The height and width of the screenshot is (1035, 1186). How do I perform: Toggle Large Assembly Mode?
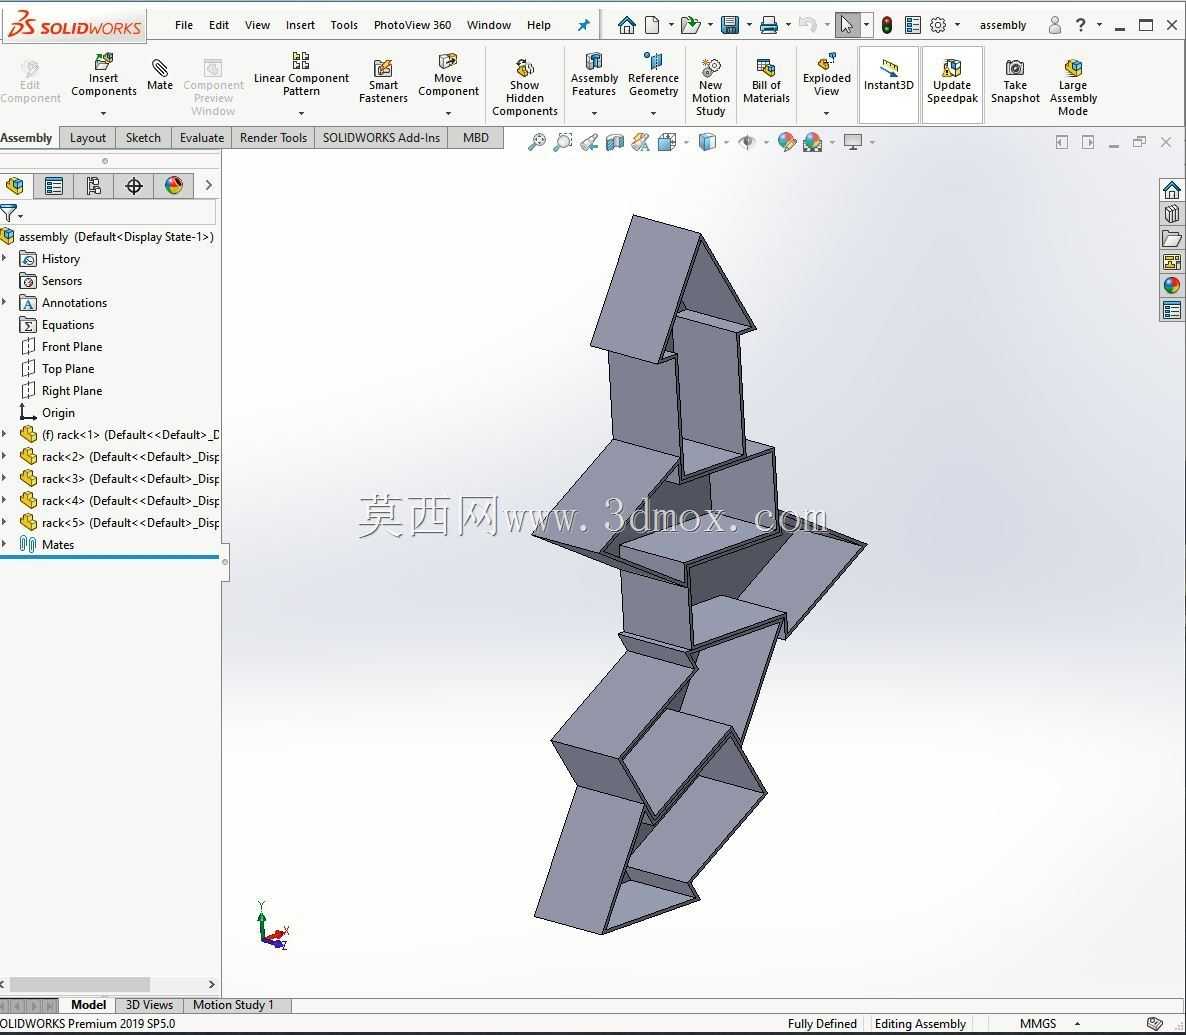point(1073,86)
